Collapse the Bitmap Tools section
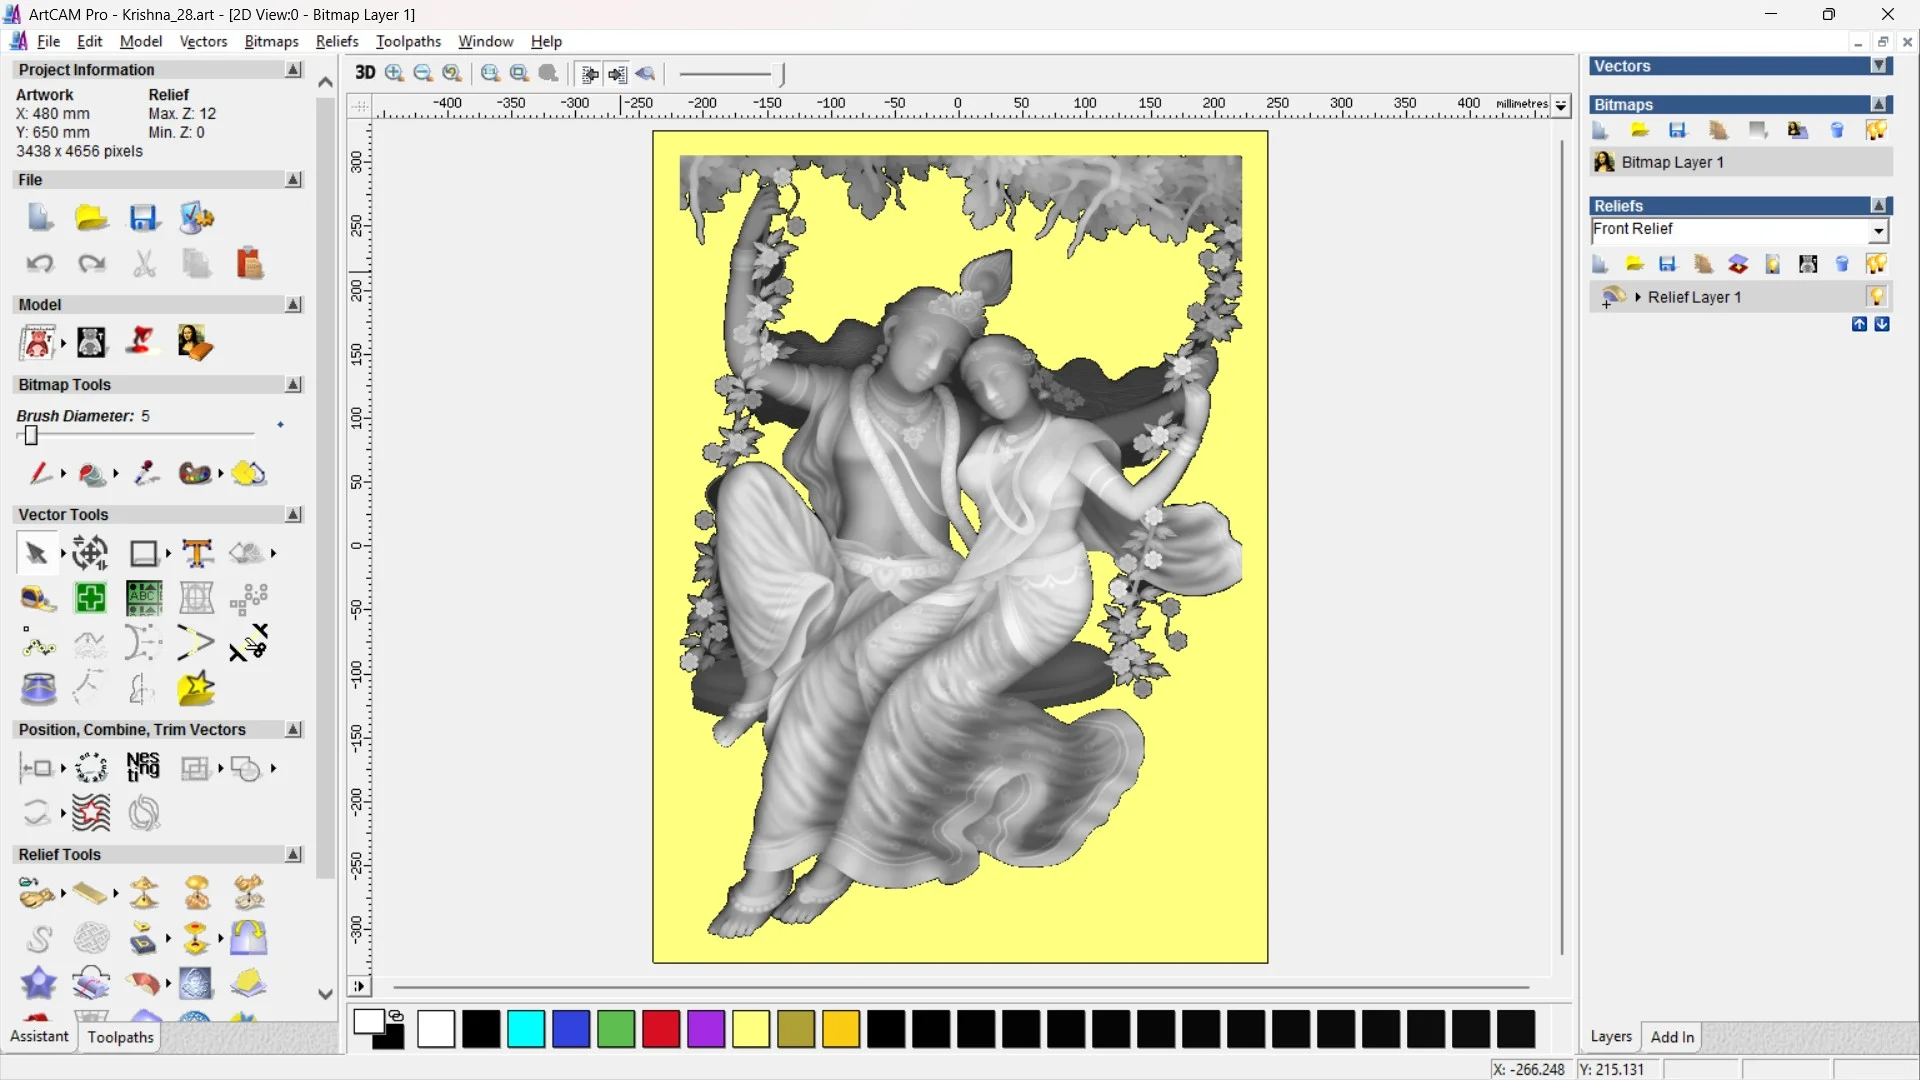 [293, 385]
